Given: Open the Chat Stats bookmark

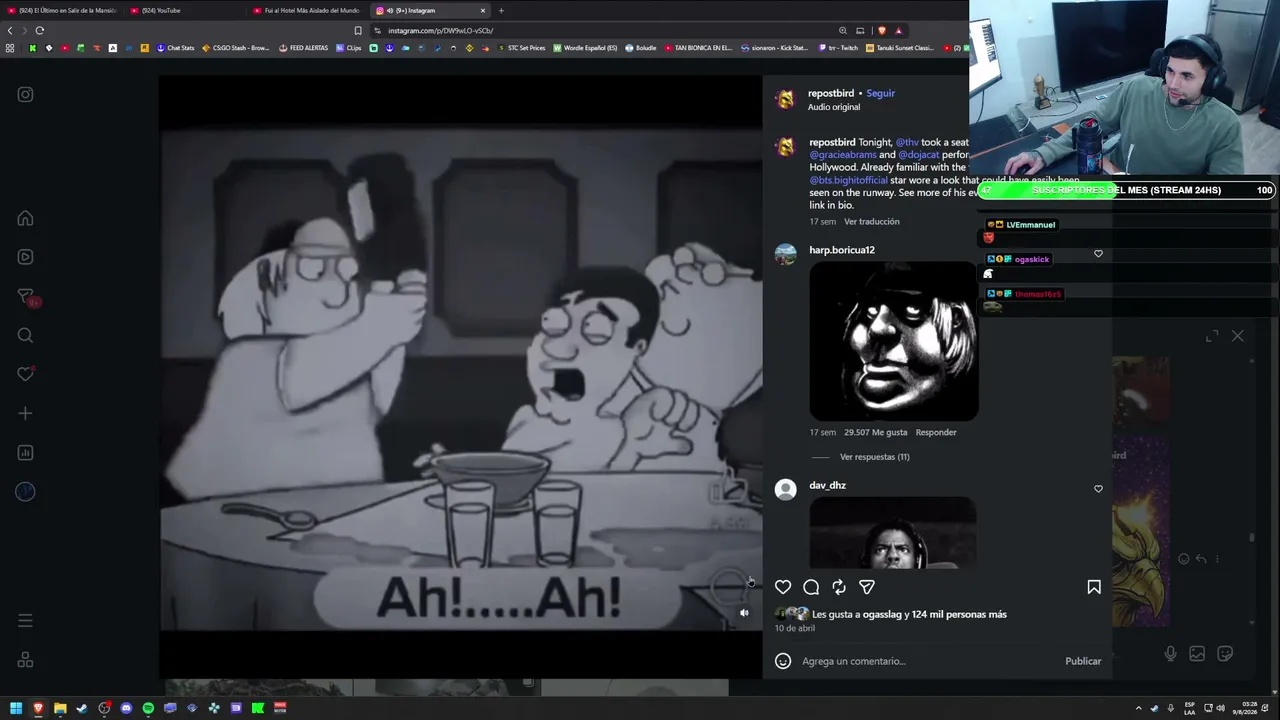Looking at the screenshot, I should (x=175, y=48).
